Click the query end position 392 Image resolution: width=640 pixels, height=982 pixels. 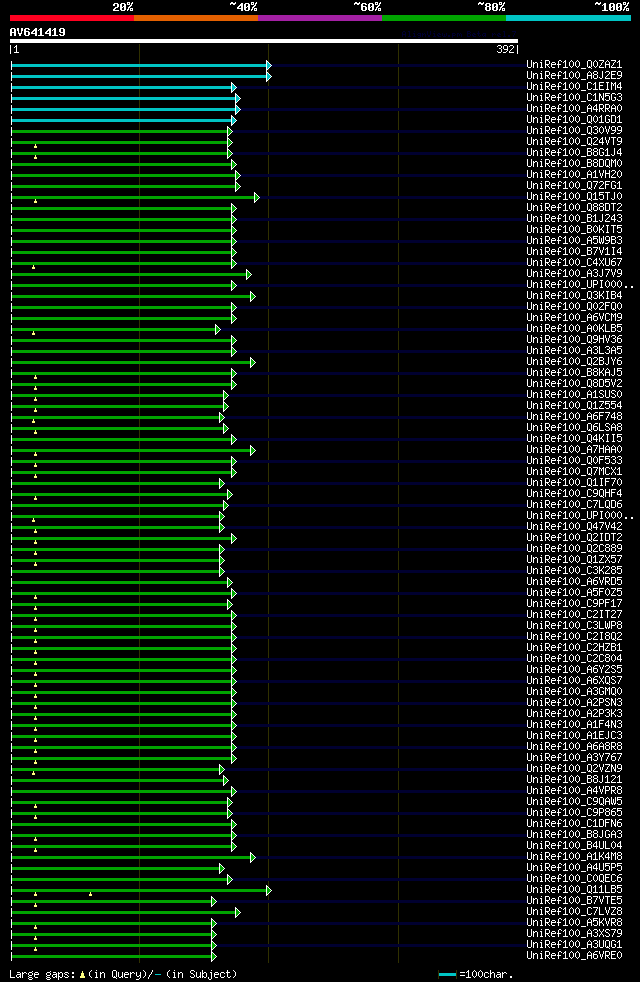click(505, 49)
